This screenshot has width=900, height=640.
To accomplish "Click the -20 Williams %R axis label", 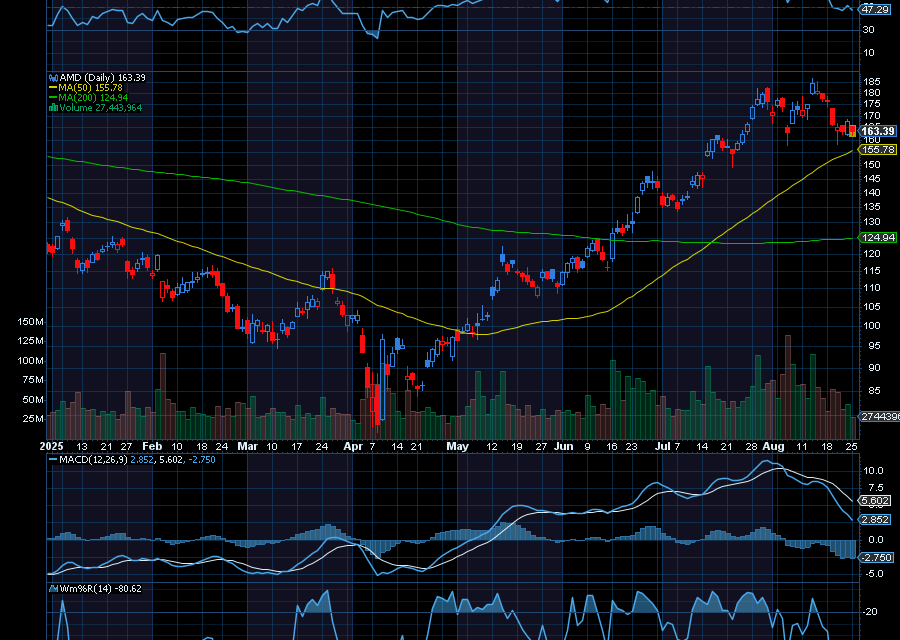I will pyautogui.click(x=871, y=612).
